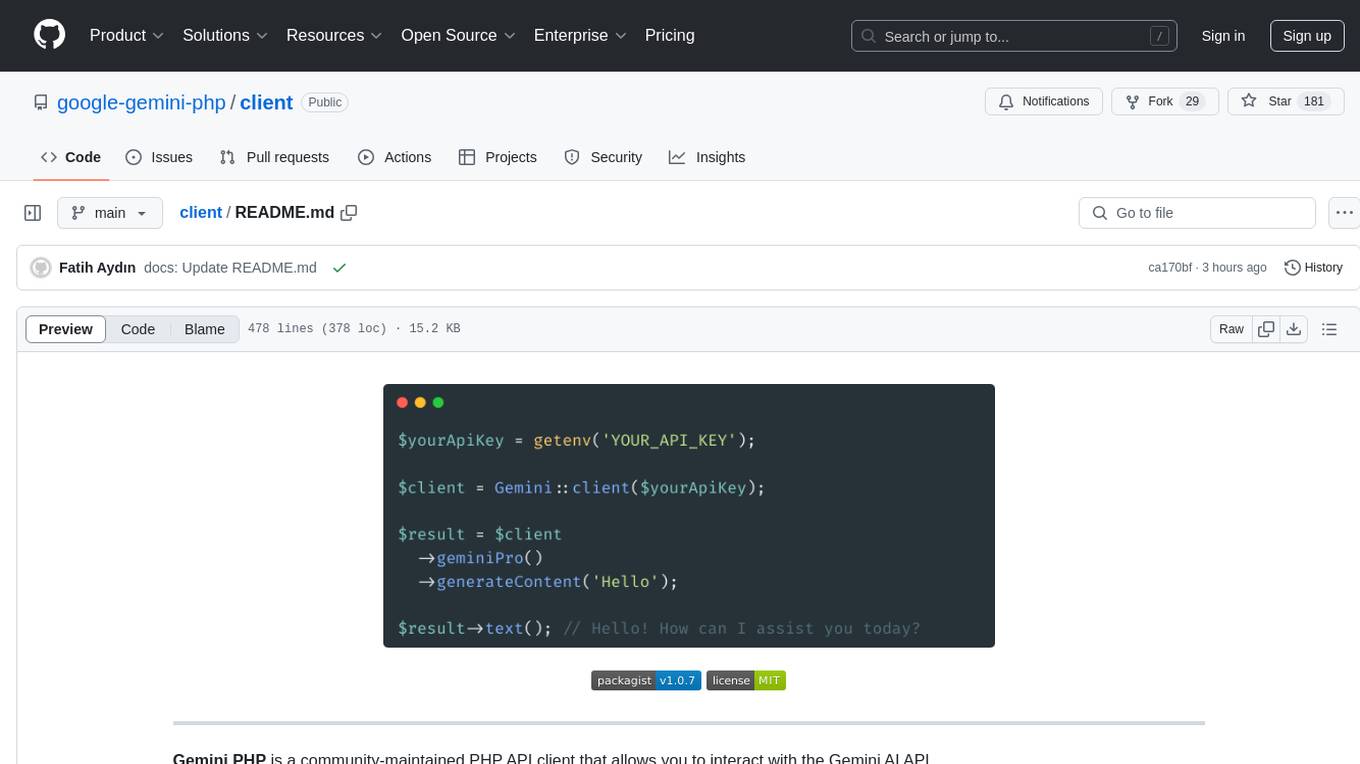Copy raw file contents
Image resolution: width=1360 pixels, height=764 pixels.
(x=1267, y=329)
